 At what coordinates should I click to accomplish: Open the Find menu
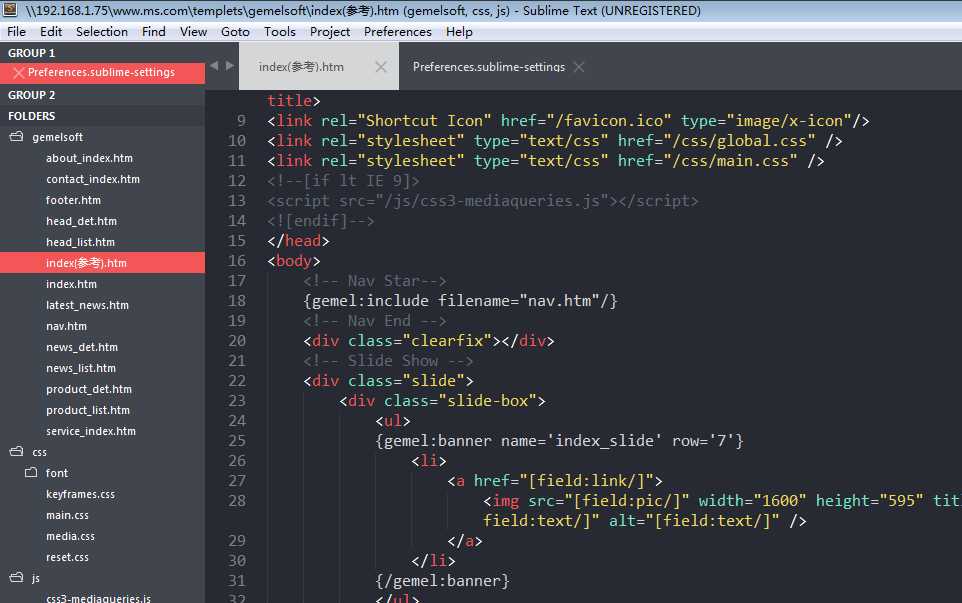[x=153, y=31]
